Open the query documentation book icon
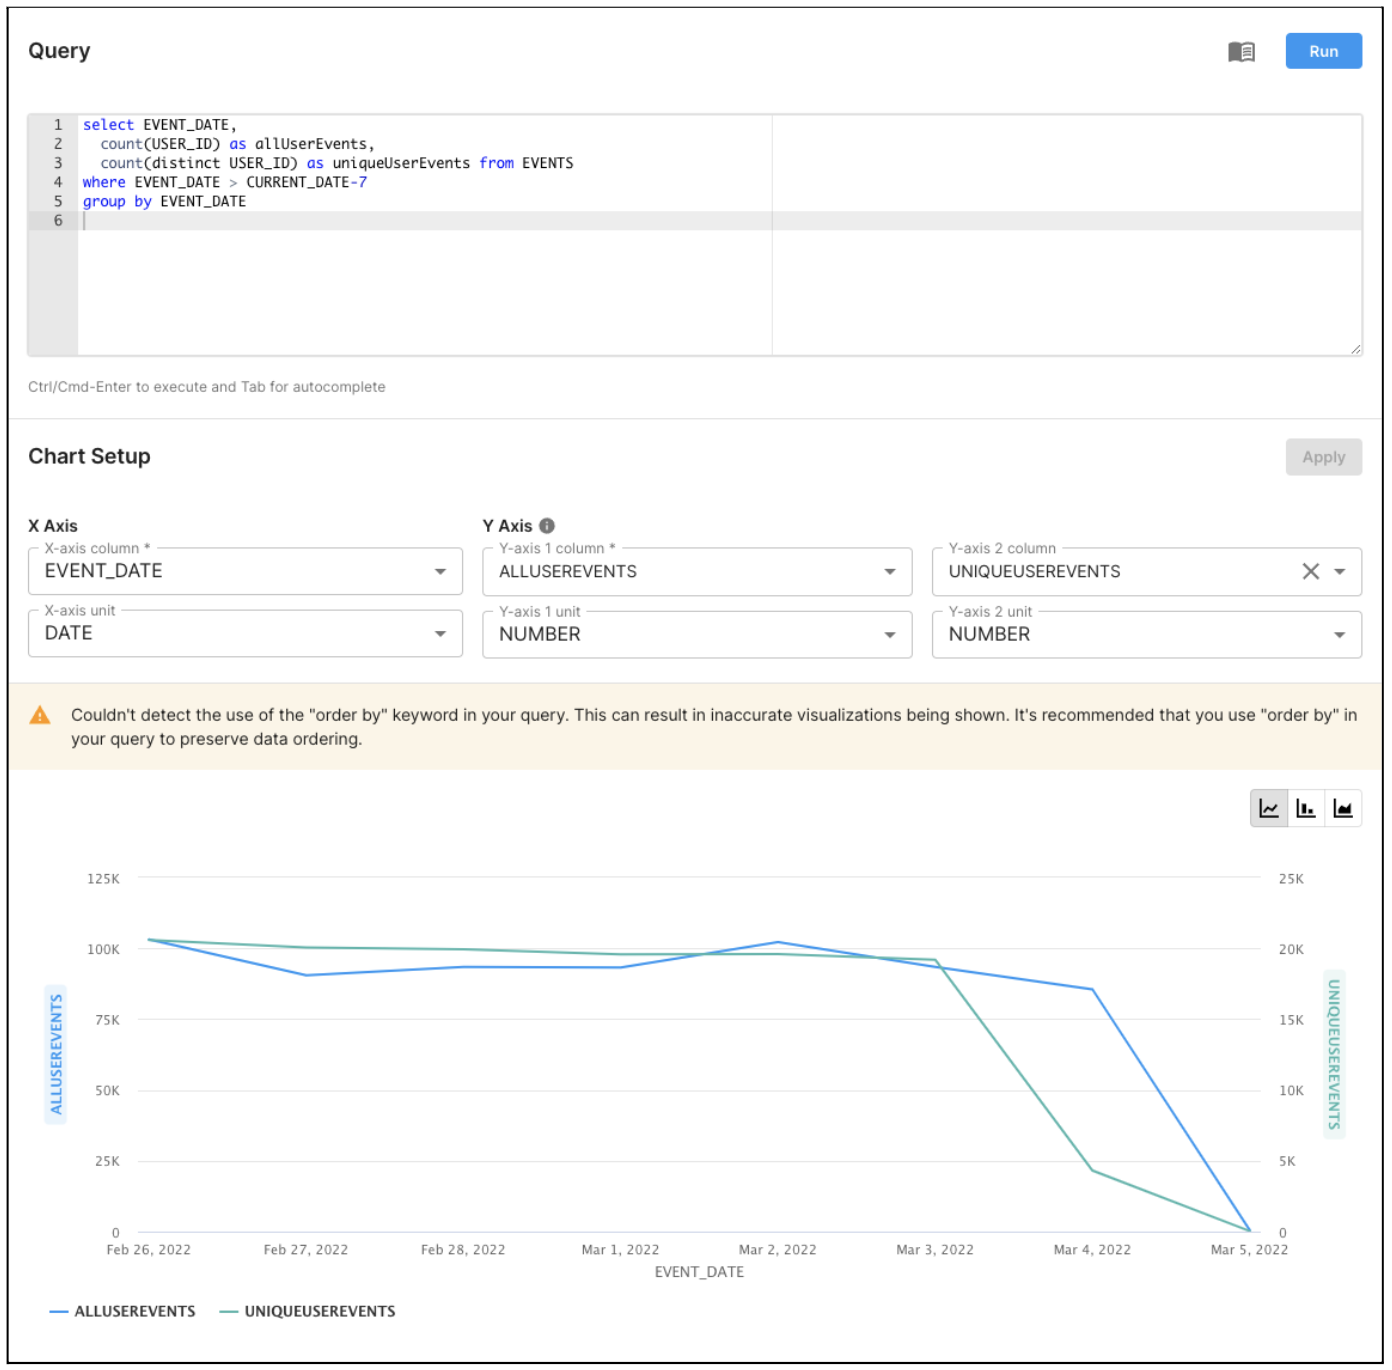Screen dimensions: 1392x1370 coord(1240,52)
